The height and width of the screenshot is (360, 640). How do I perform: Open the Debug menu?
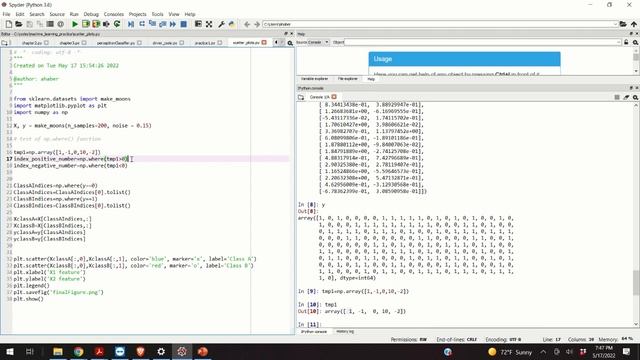click(x=91, y=14)
